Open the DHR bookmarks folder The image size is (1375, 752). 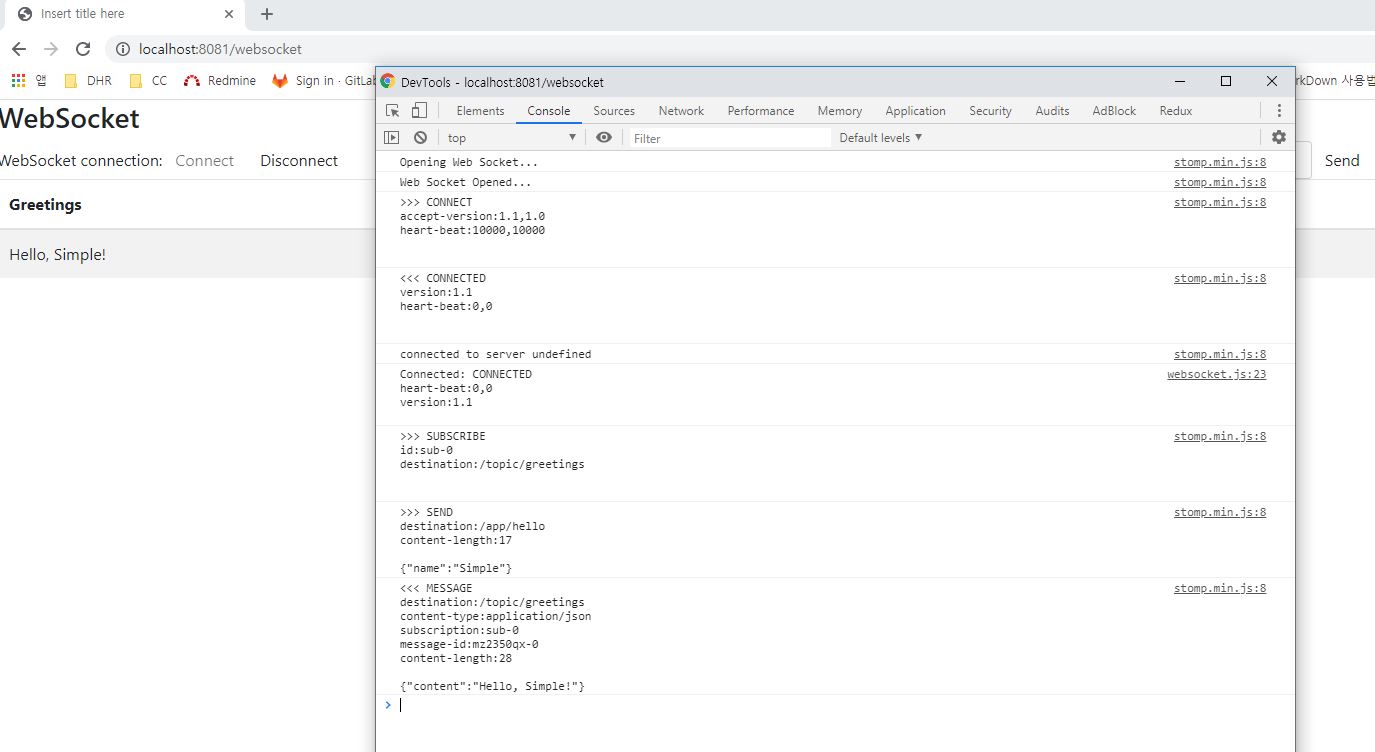point(88,81)
